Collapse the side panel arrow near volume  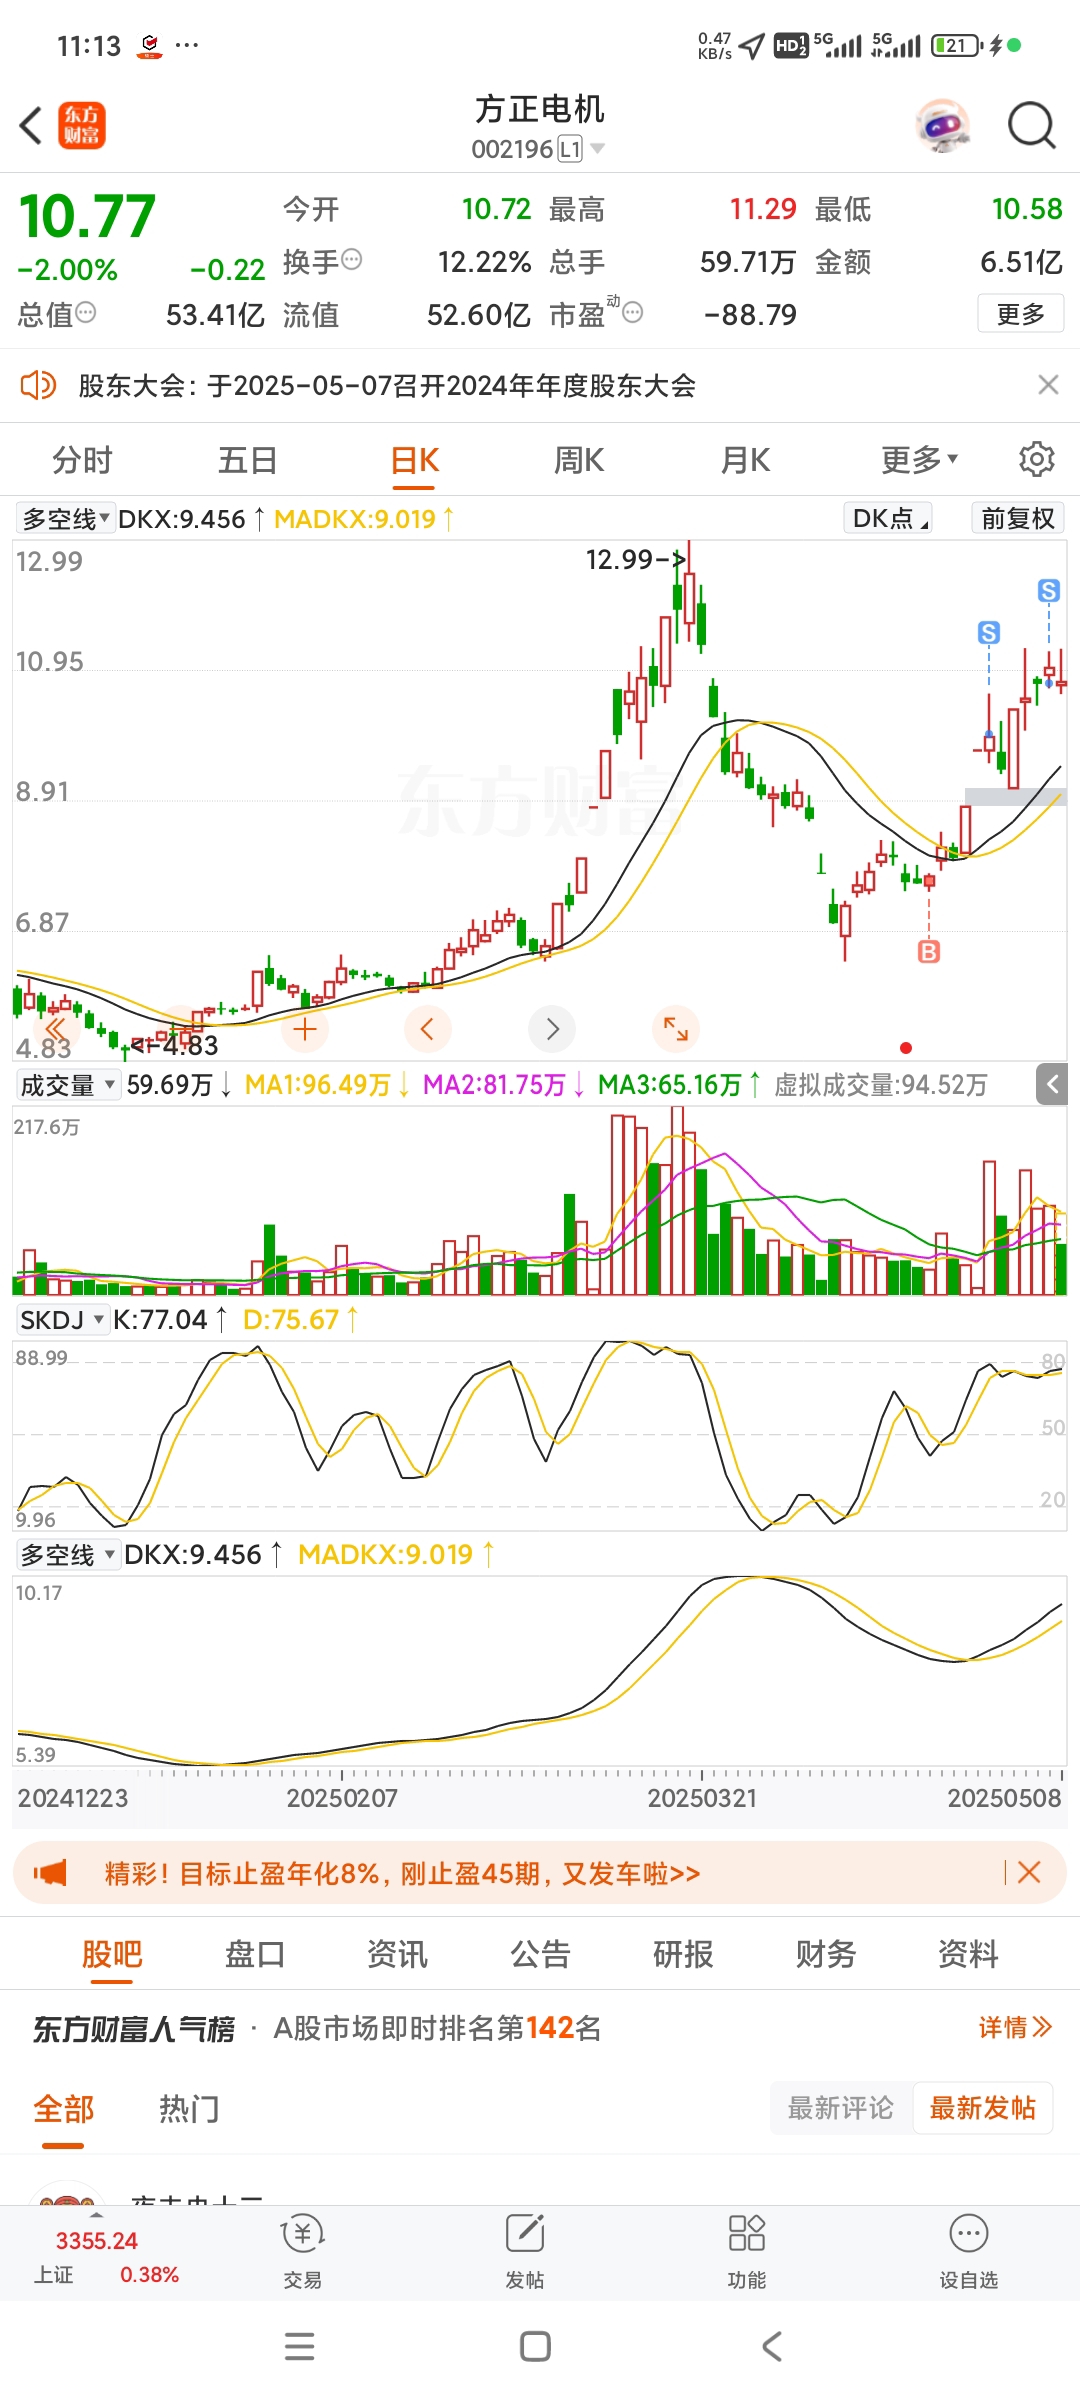[x=1052, y=1084]
